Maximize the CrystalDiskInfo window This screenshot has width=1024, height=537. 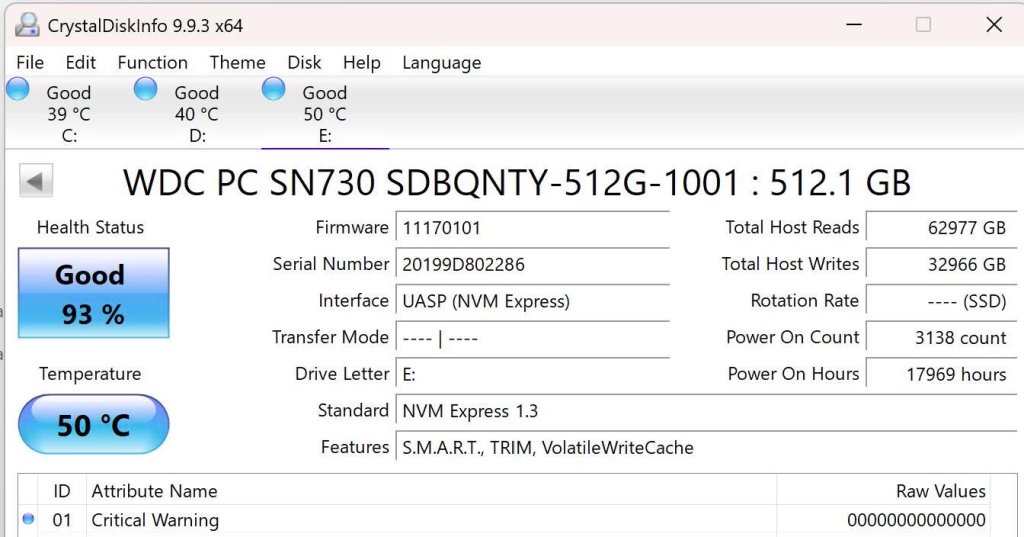click(x=923, y=25)
